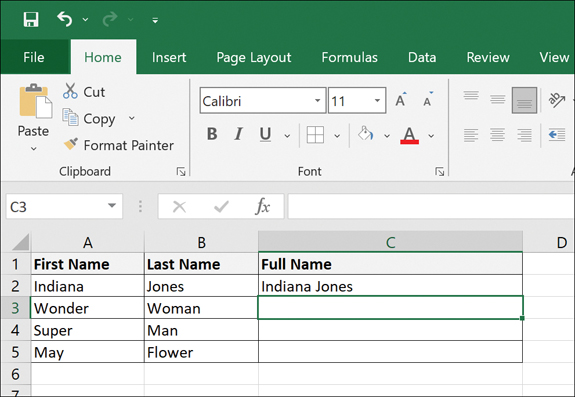Expand the Copy dropdown arrow

click(x=132, y=118)
